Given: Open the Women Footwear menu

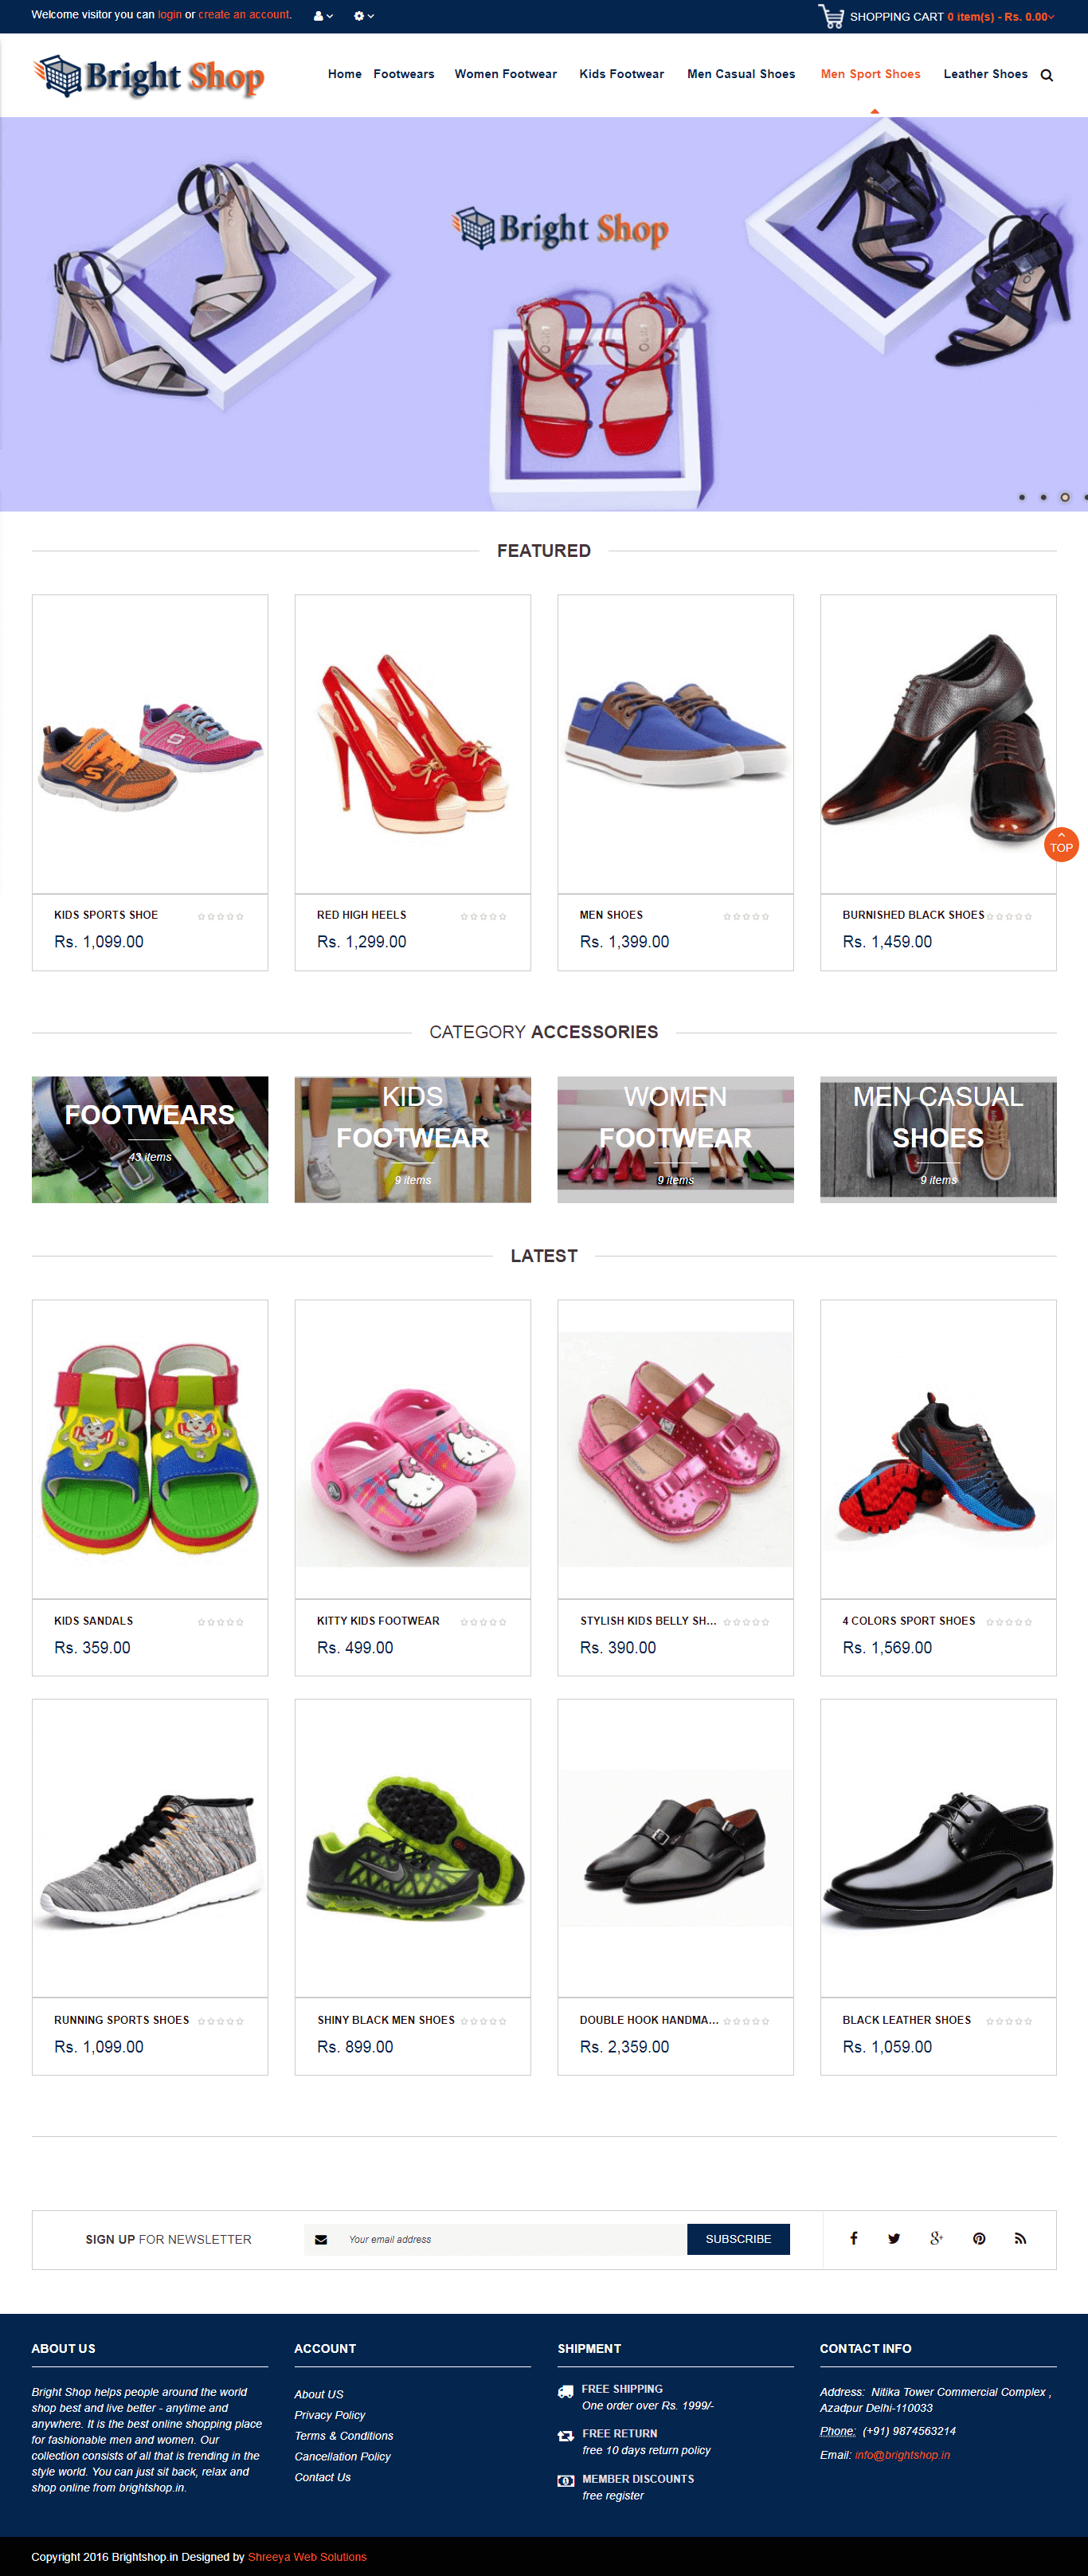Looking at the screenshot, I should [x=505, y=74].
